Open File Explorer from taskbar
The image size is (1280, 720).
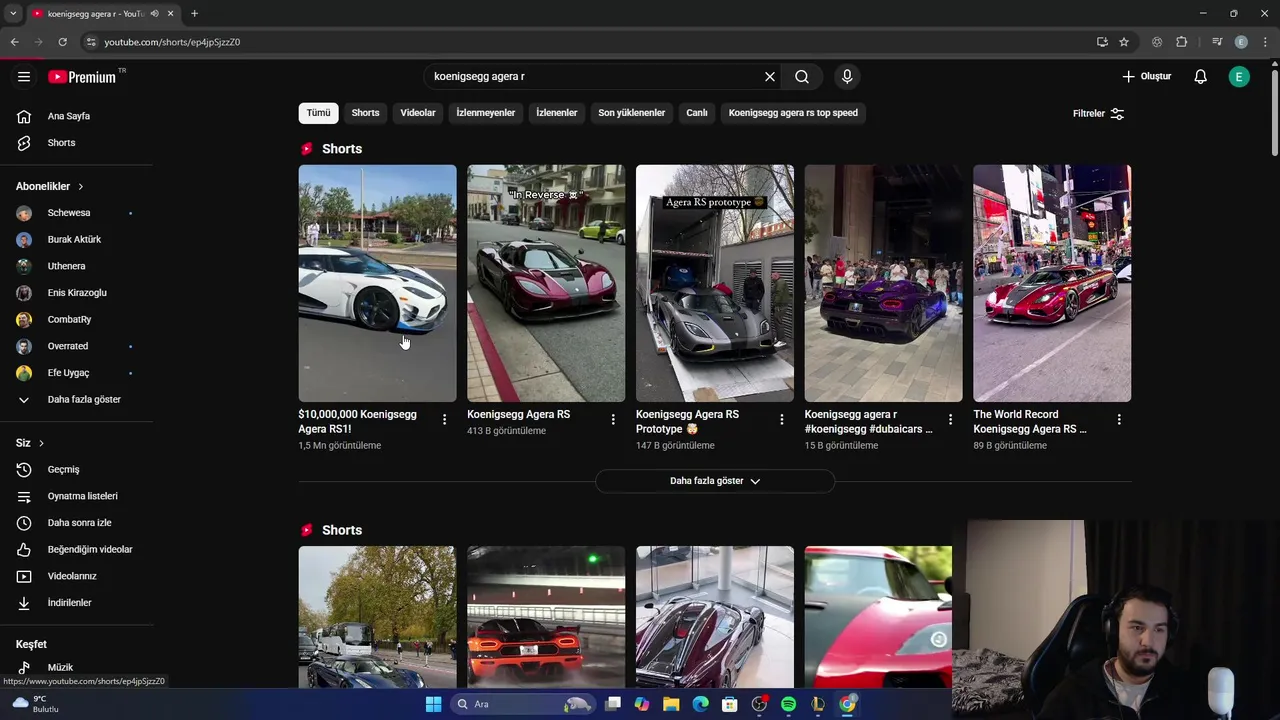[671, 704]
